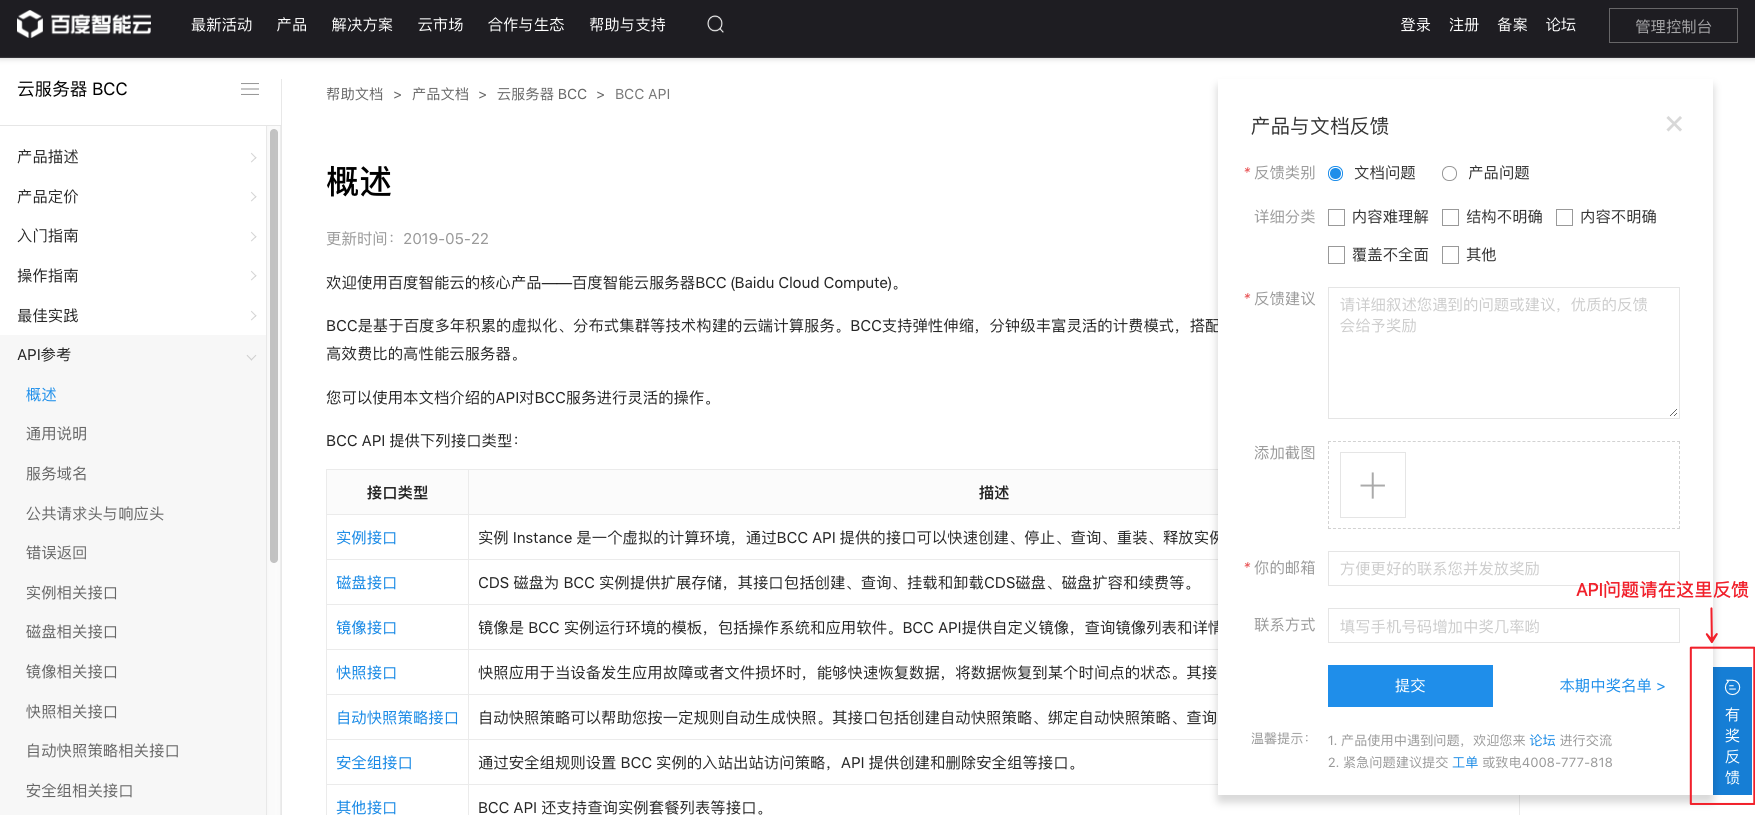Open the 自动快照策略接口 table link
Image resolution: width=1755 pixels, height=815 pixels.
398,718
